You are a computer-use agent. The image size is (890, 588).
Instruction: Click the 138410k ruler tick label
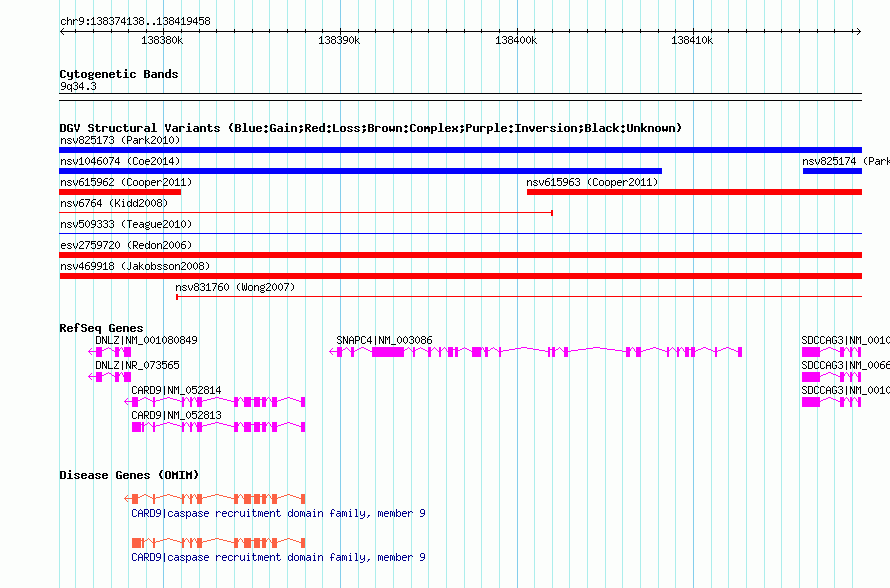click(x=692, y=40)
